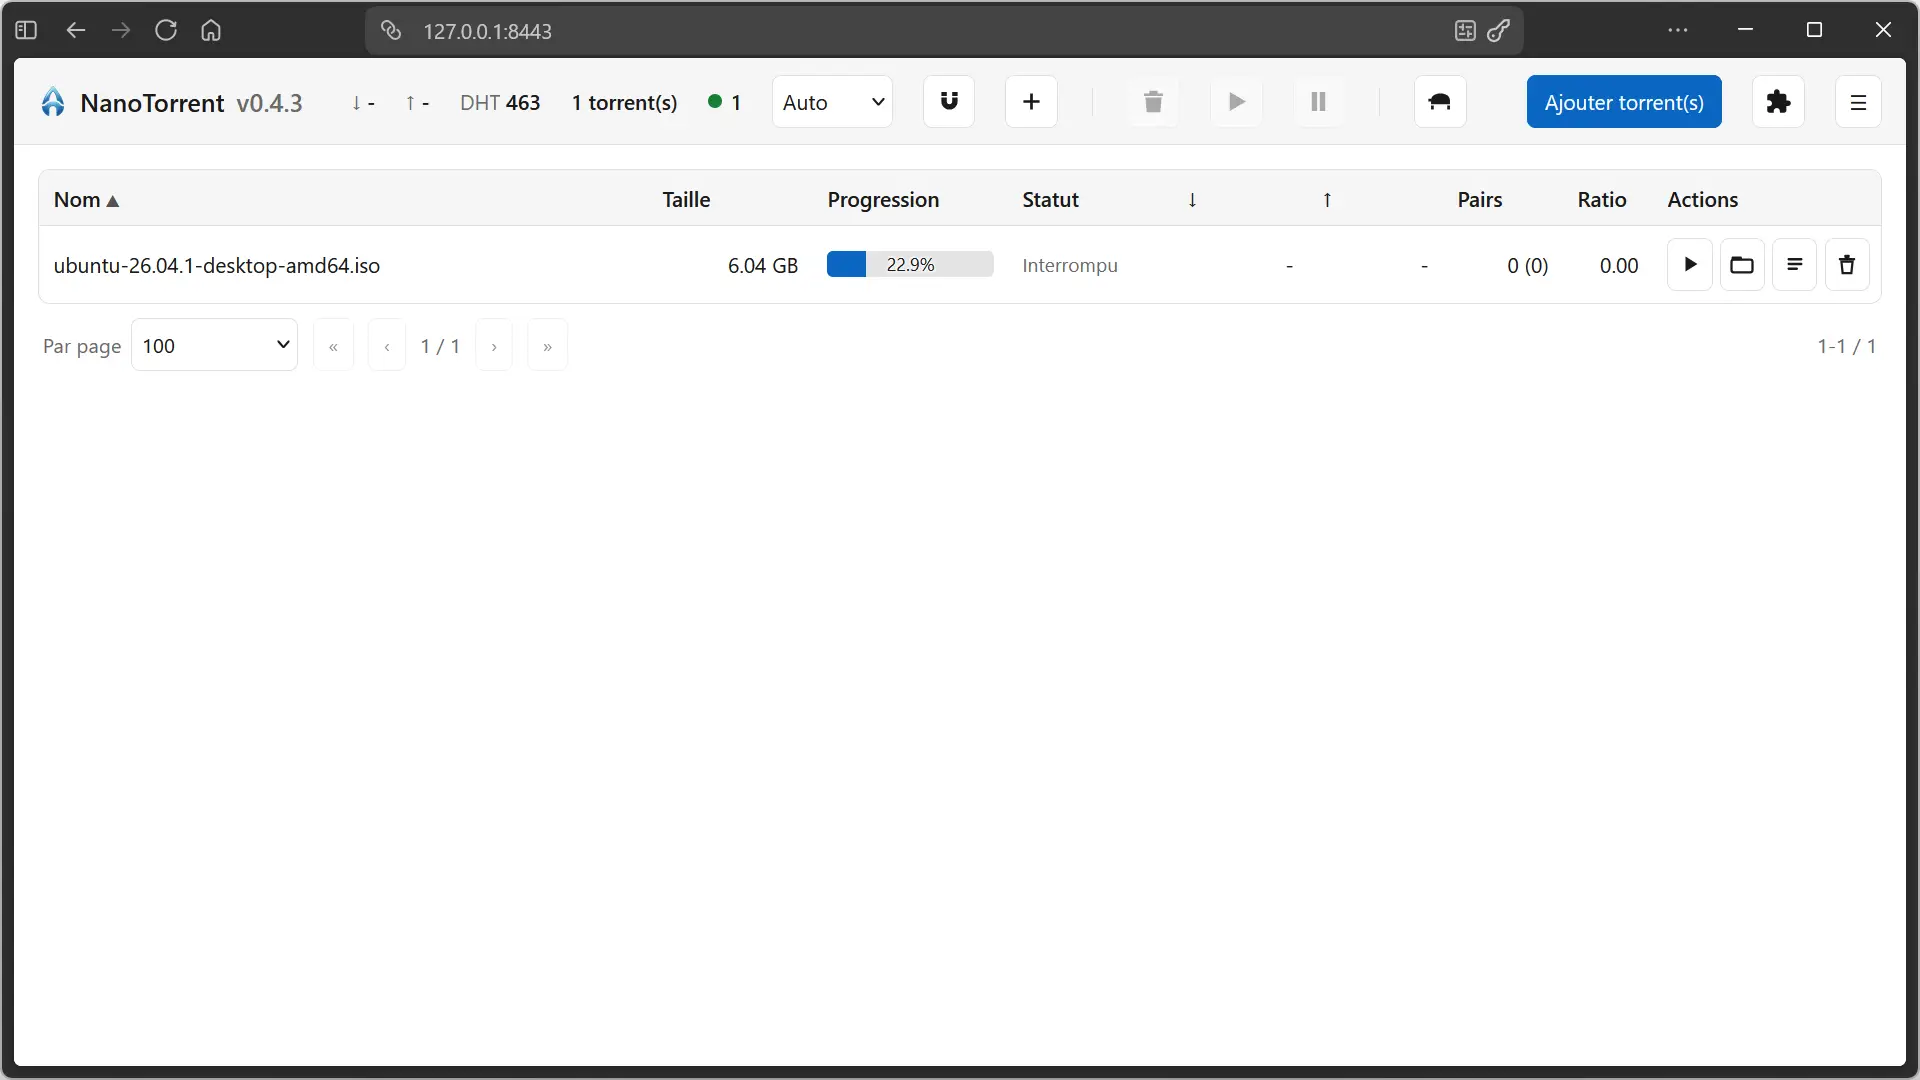
Task: Click the plus add torrent icon
Action: pos(1031,102)
